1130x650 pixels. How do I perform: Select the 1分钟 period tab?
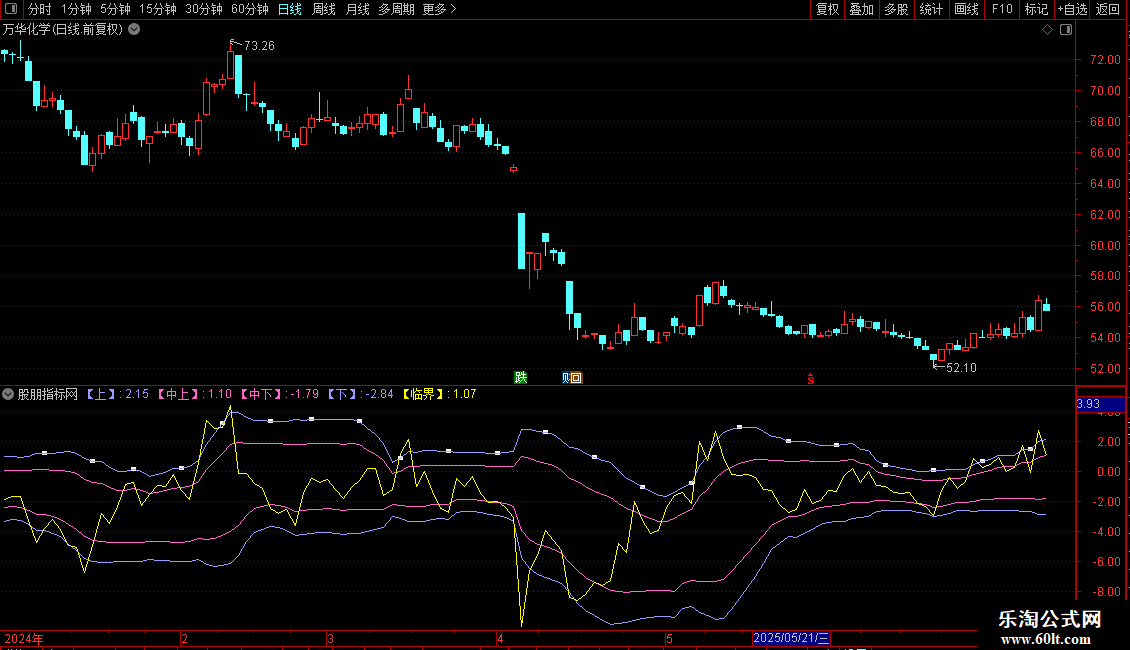click(x=76, y=9)
